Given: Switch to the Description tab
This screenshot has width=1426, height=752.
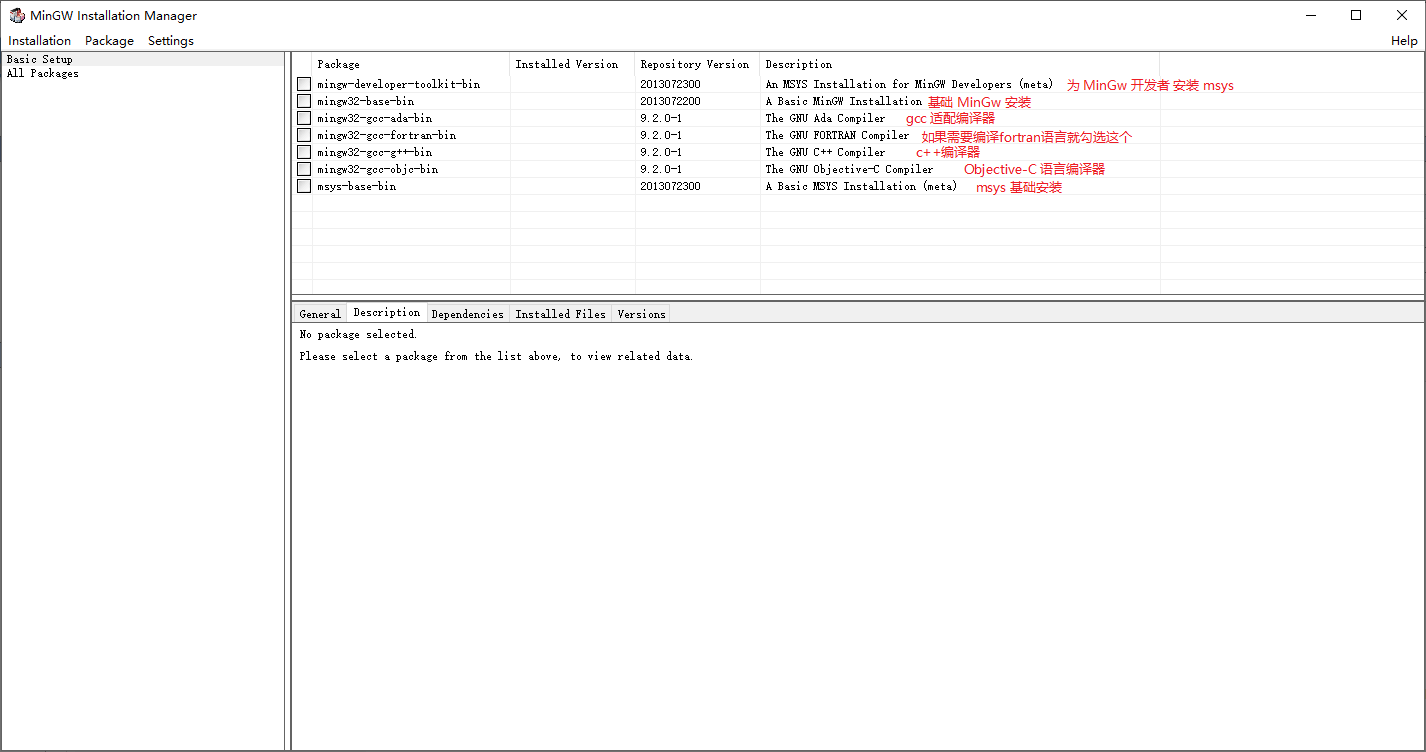Looking at the screenshot, I should (x=387, y=312).
